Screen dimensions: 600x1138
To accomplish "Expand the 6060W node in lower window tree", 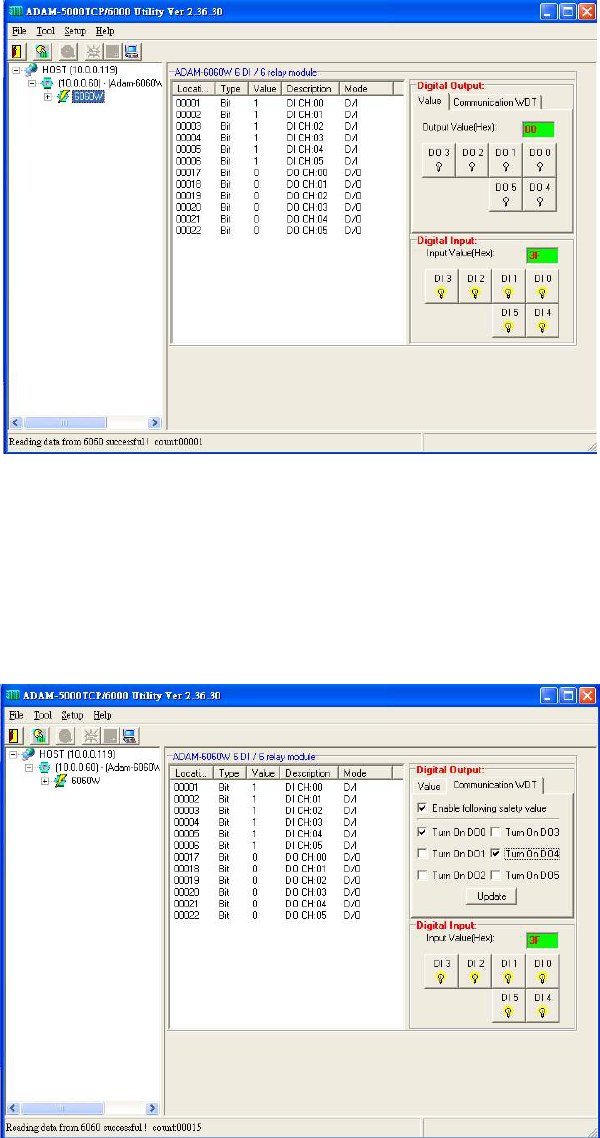I will click(45, 780).
